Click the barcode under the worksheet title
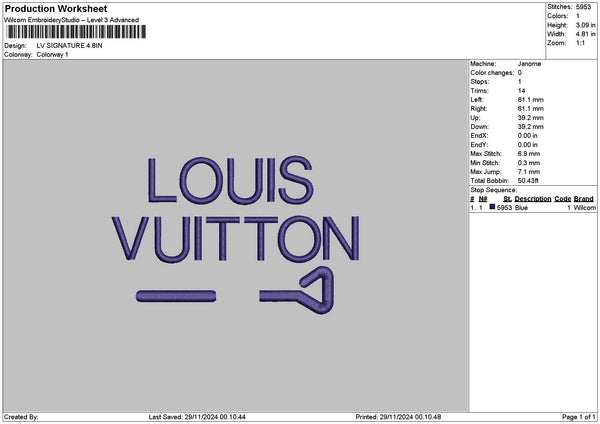This screenshot has height=424, width=600. 76,32
